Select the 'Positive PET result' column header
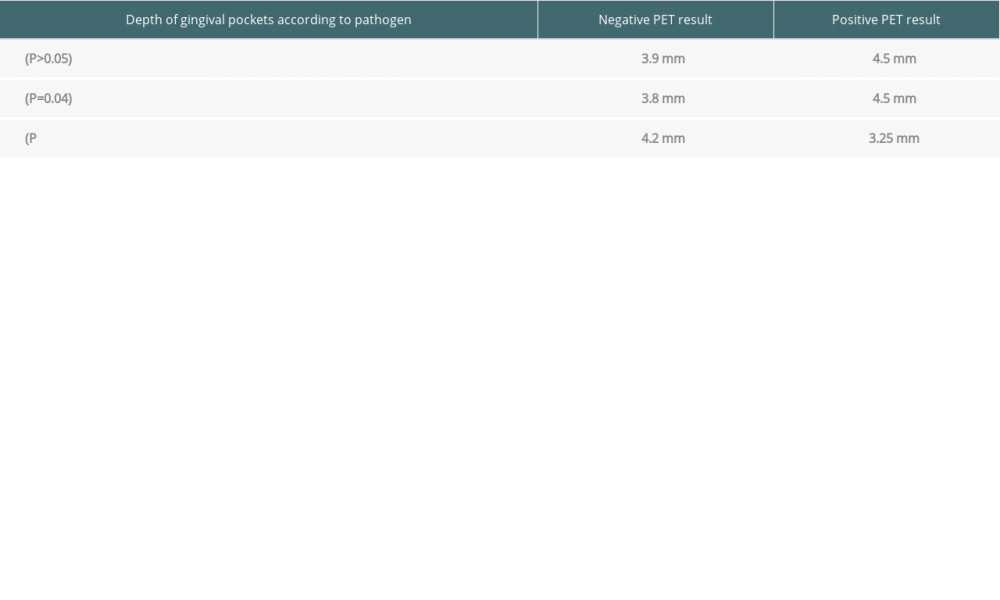Screen dimensions: 1000x600 pyautogui.click(x=886, y=20)
